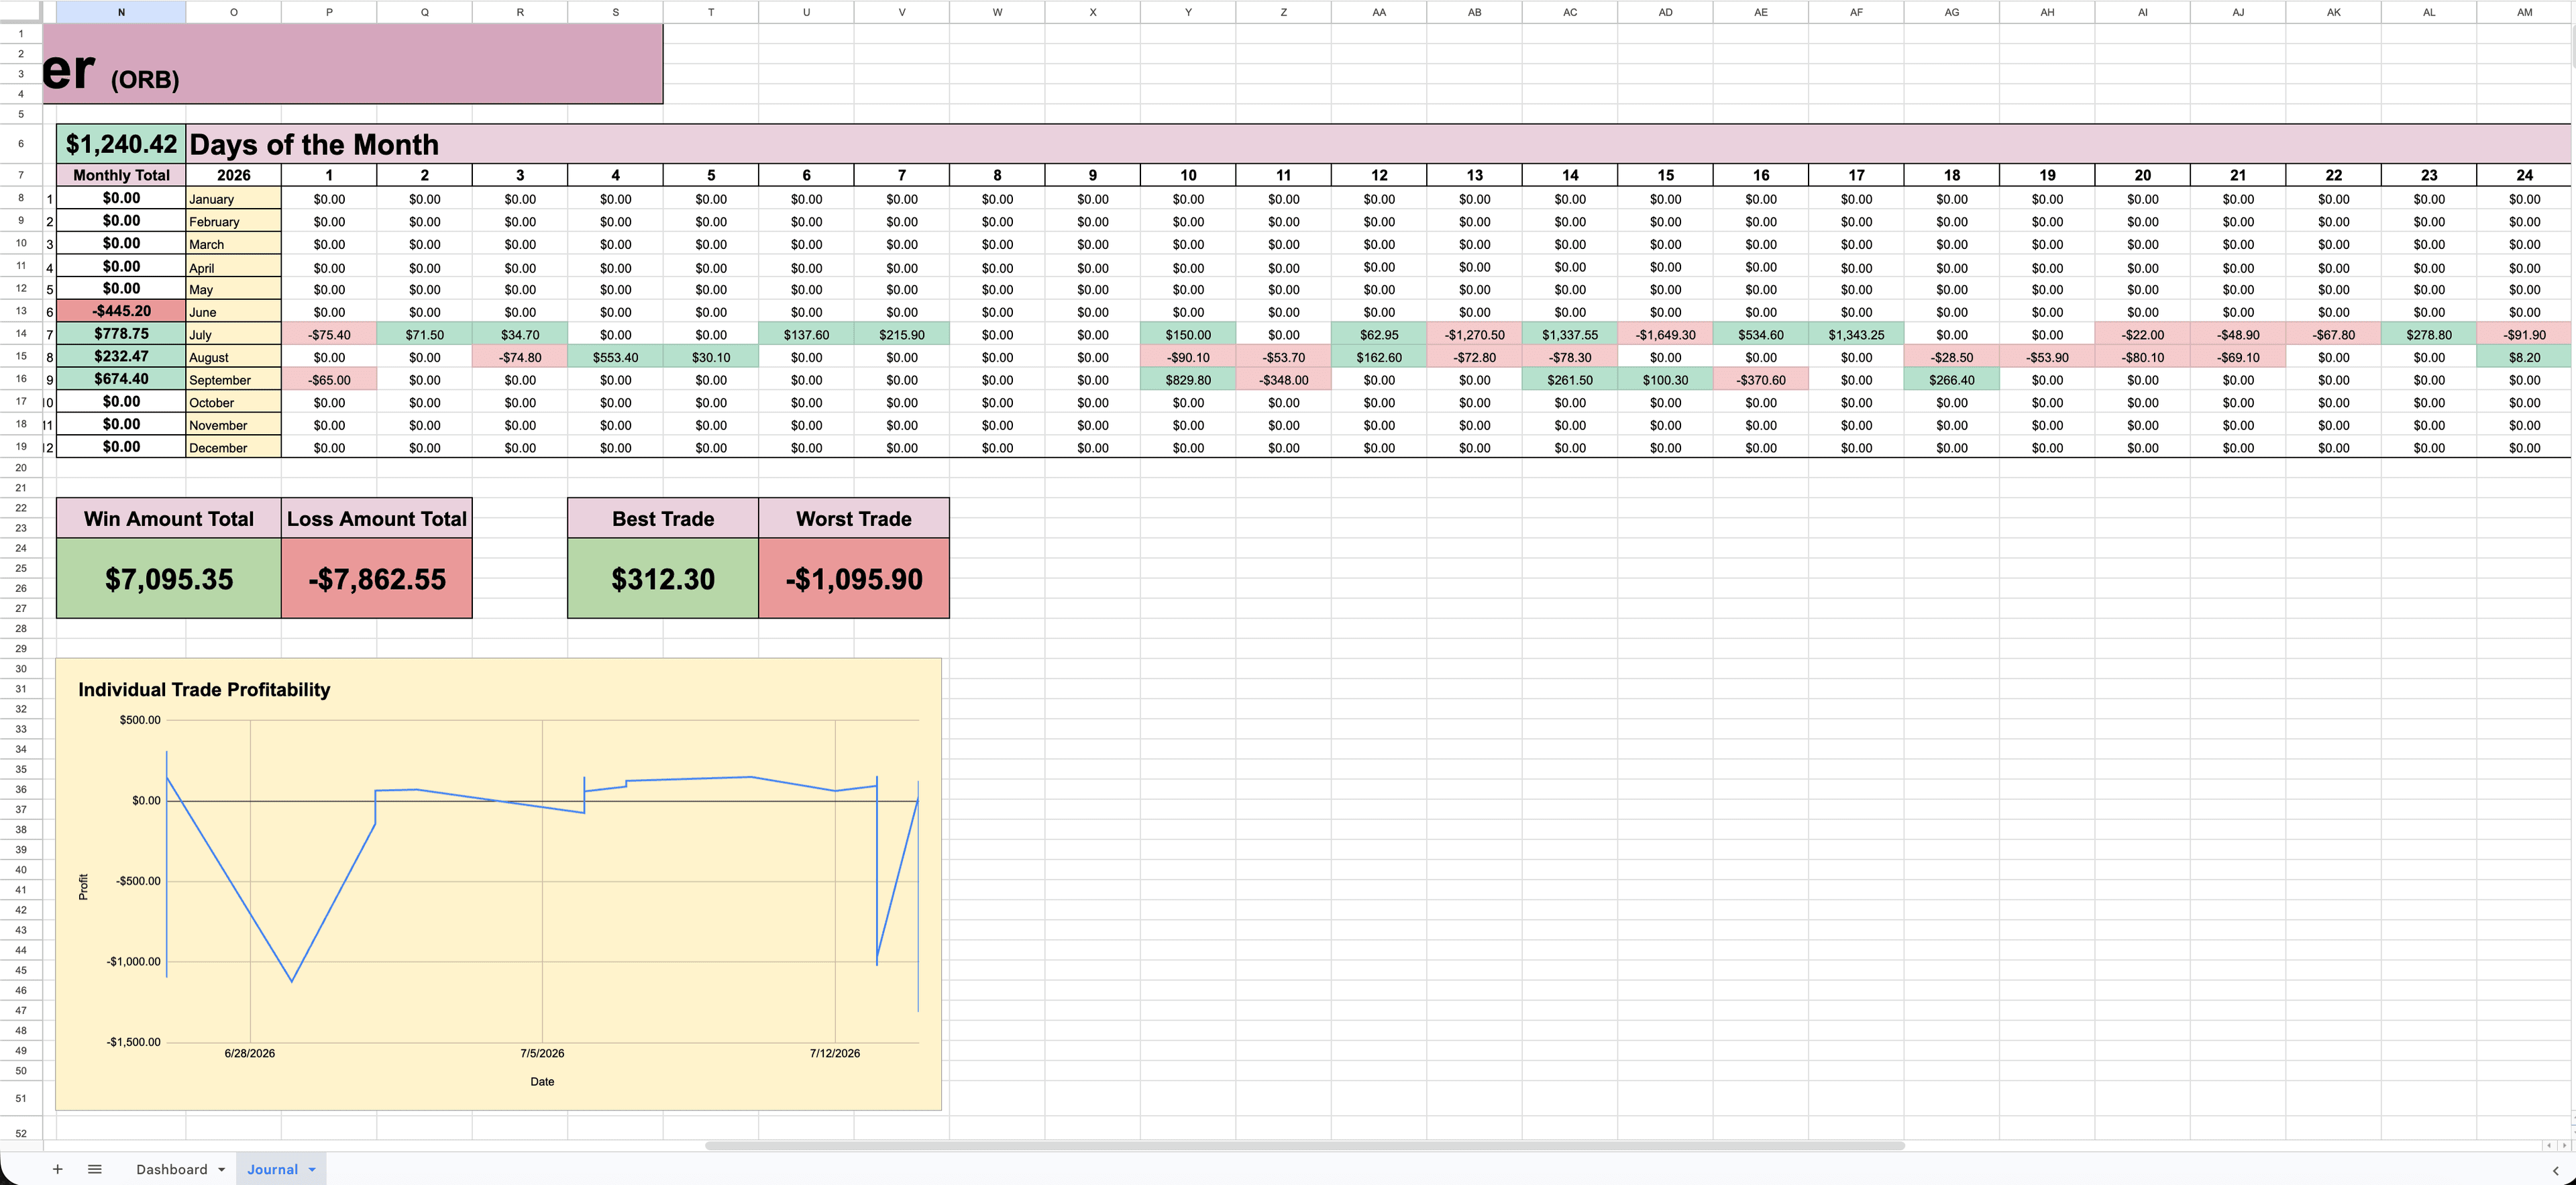Click the (ORB) title banner
This screenshot has height=1185, width=2576.
(x=352, y=64)
